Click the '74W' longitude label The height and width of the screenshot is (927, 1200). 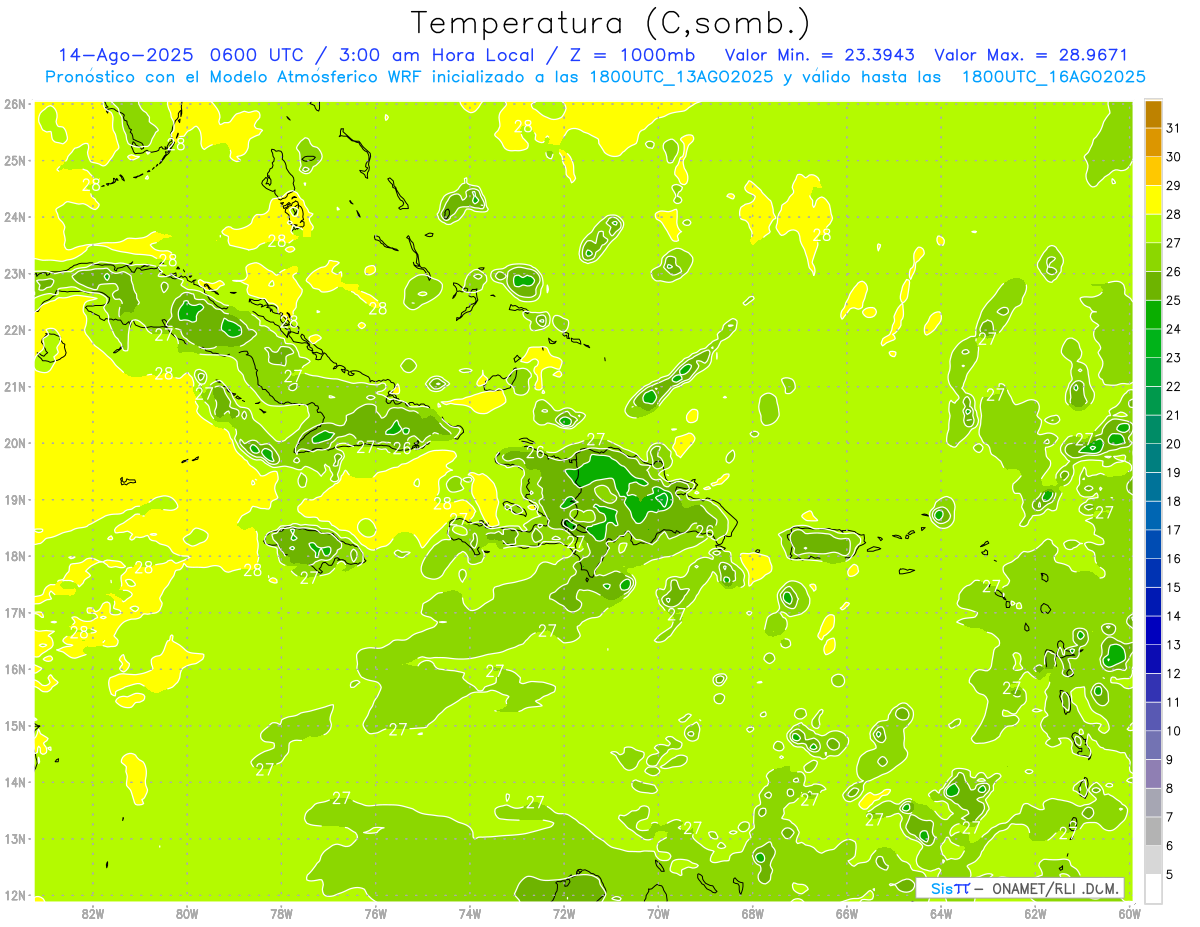[470, 913]
